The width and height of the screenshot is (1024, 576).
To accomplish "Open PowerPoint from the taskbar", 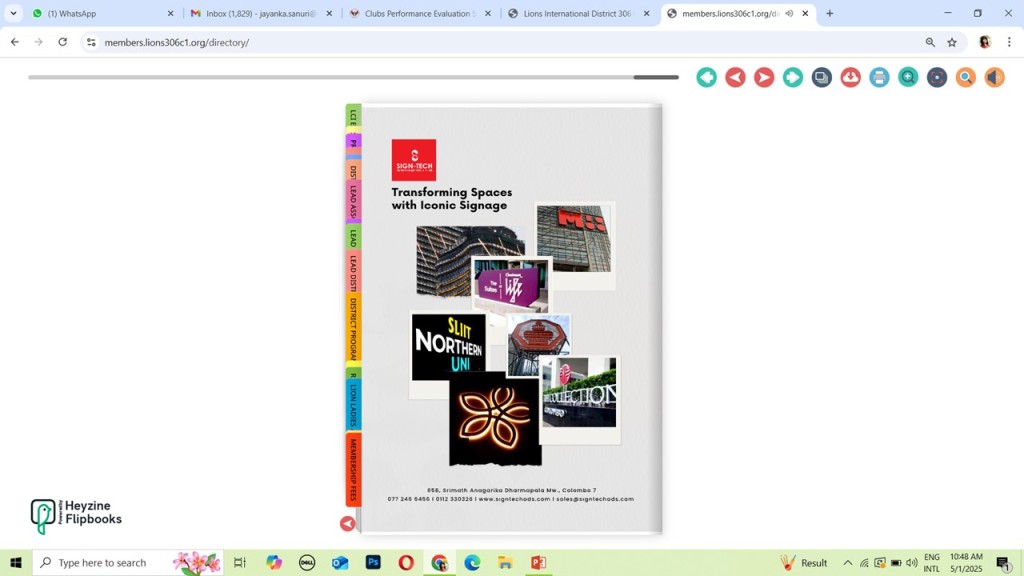I will (x=538, y=562).
